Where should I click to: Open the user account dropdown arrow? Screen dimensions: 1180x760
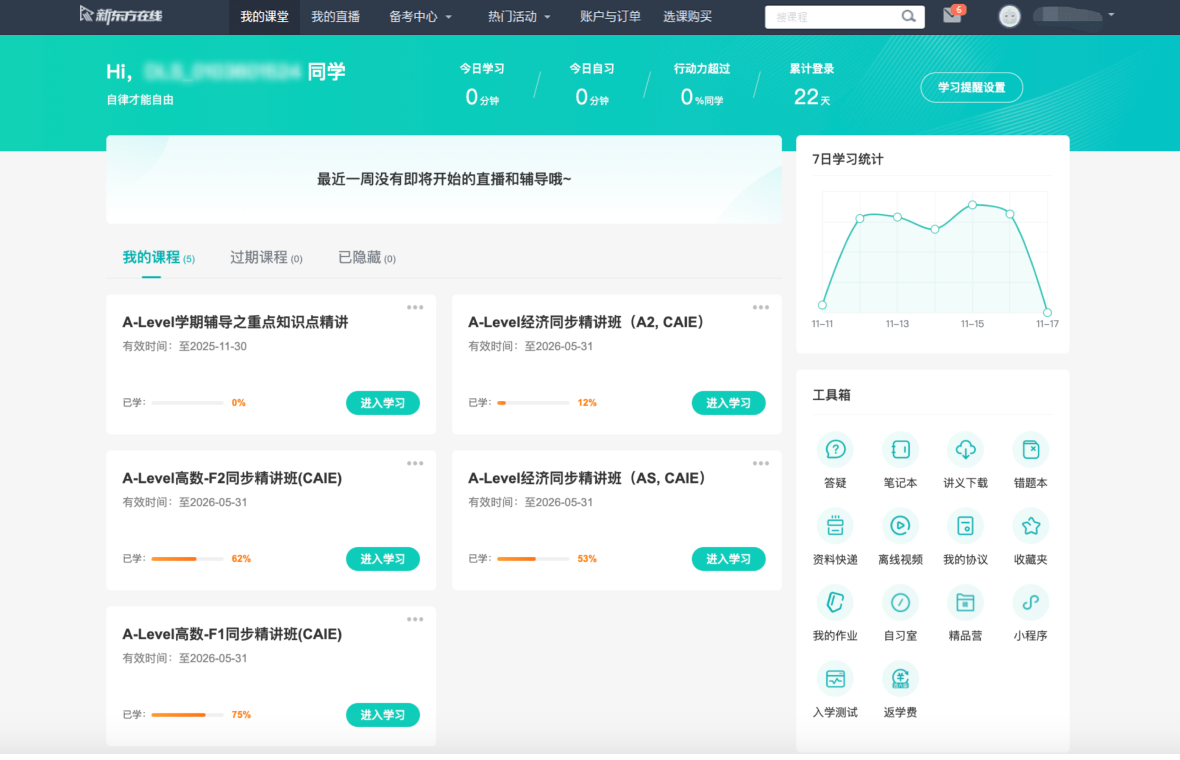tap(1111, 15)
